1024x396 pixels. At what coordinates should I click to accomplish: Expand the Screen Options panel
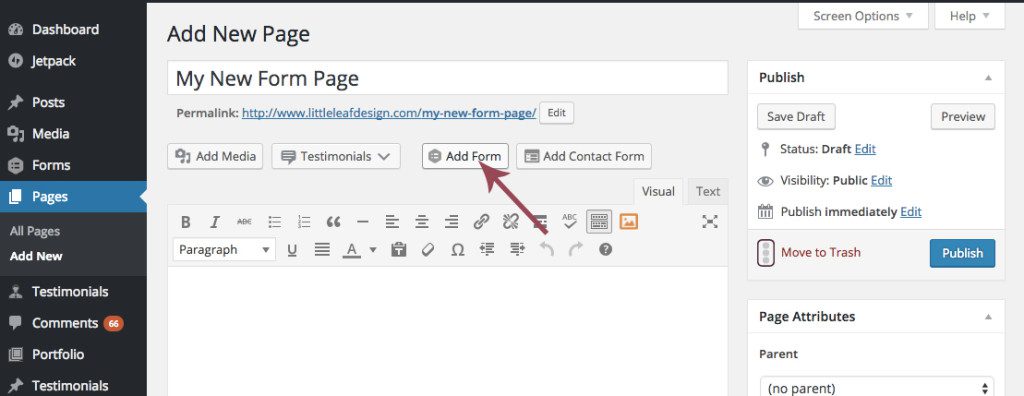click(863, 16)
